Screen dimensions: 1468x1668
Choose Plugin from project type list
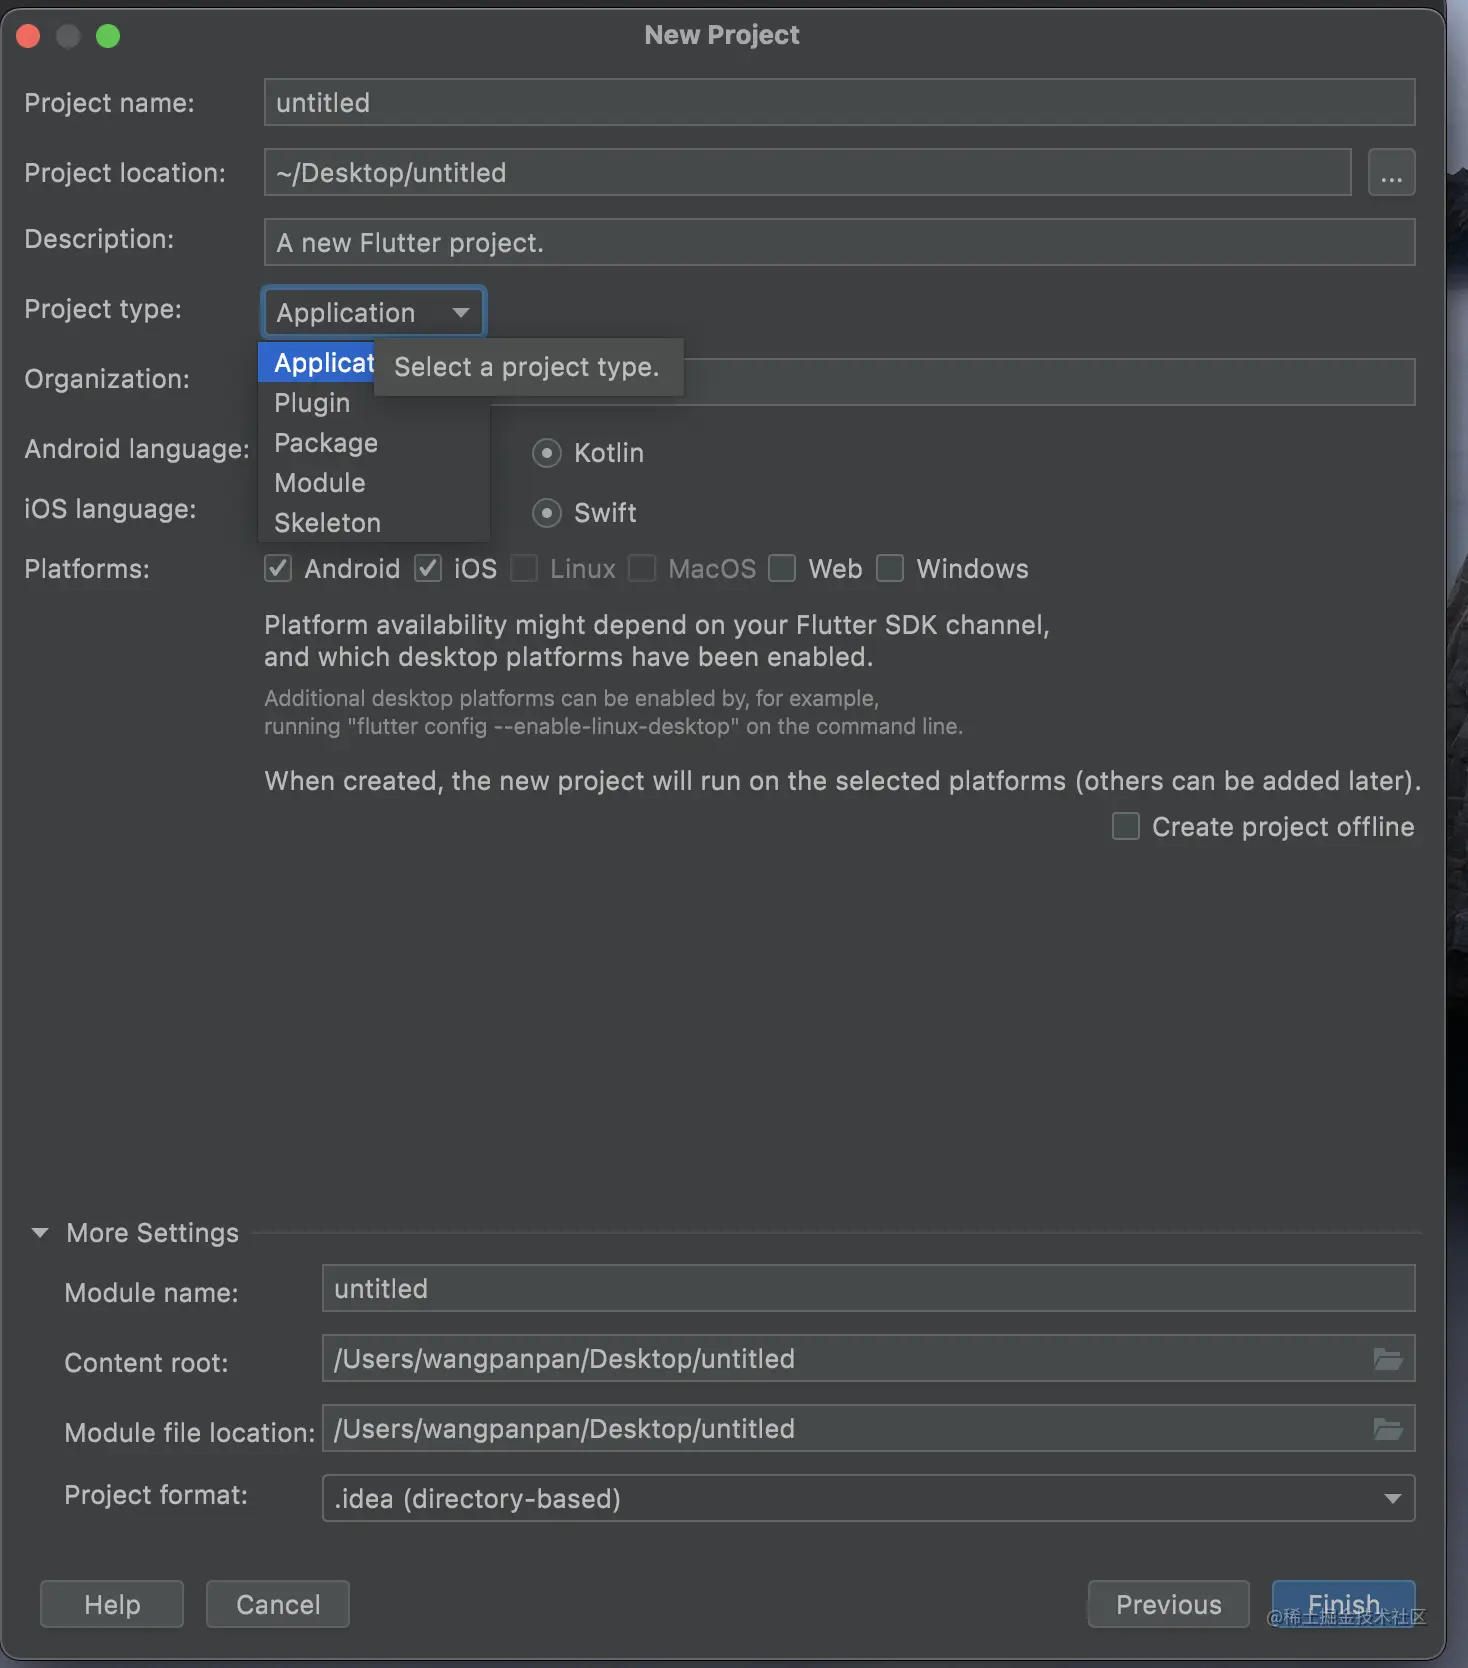[x=312, y=403]
